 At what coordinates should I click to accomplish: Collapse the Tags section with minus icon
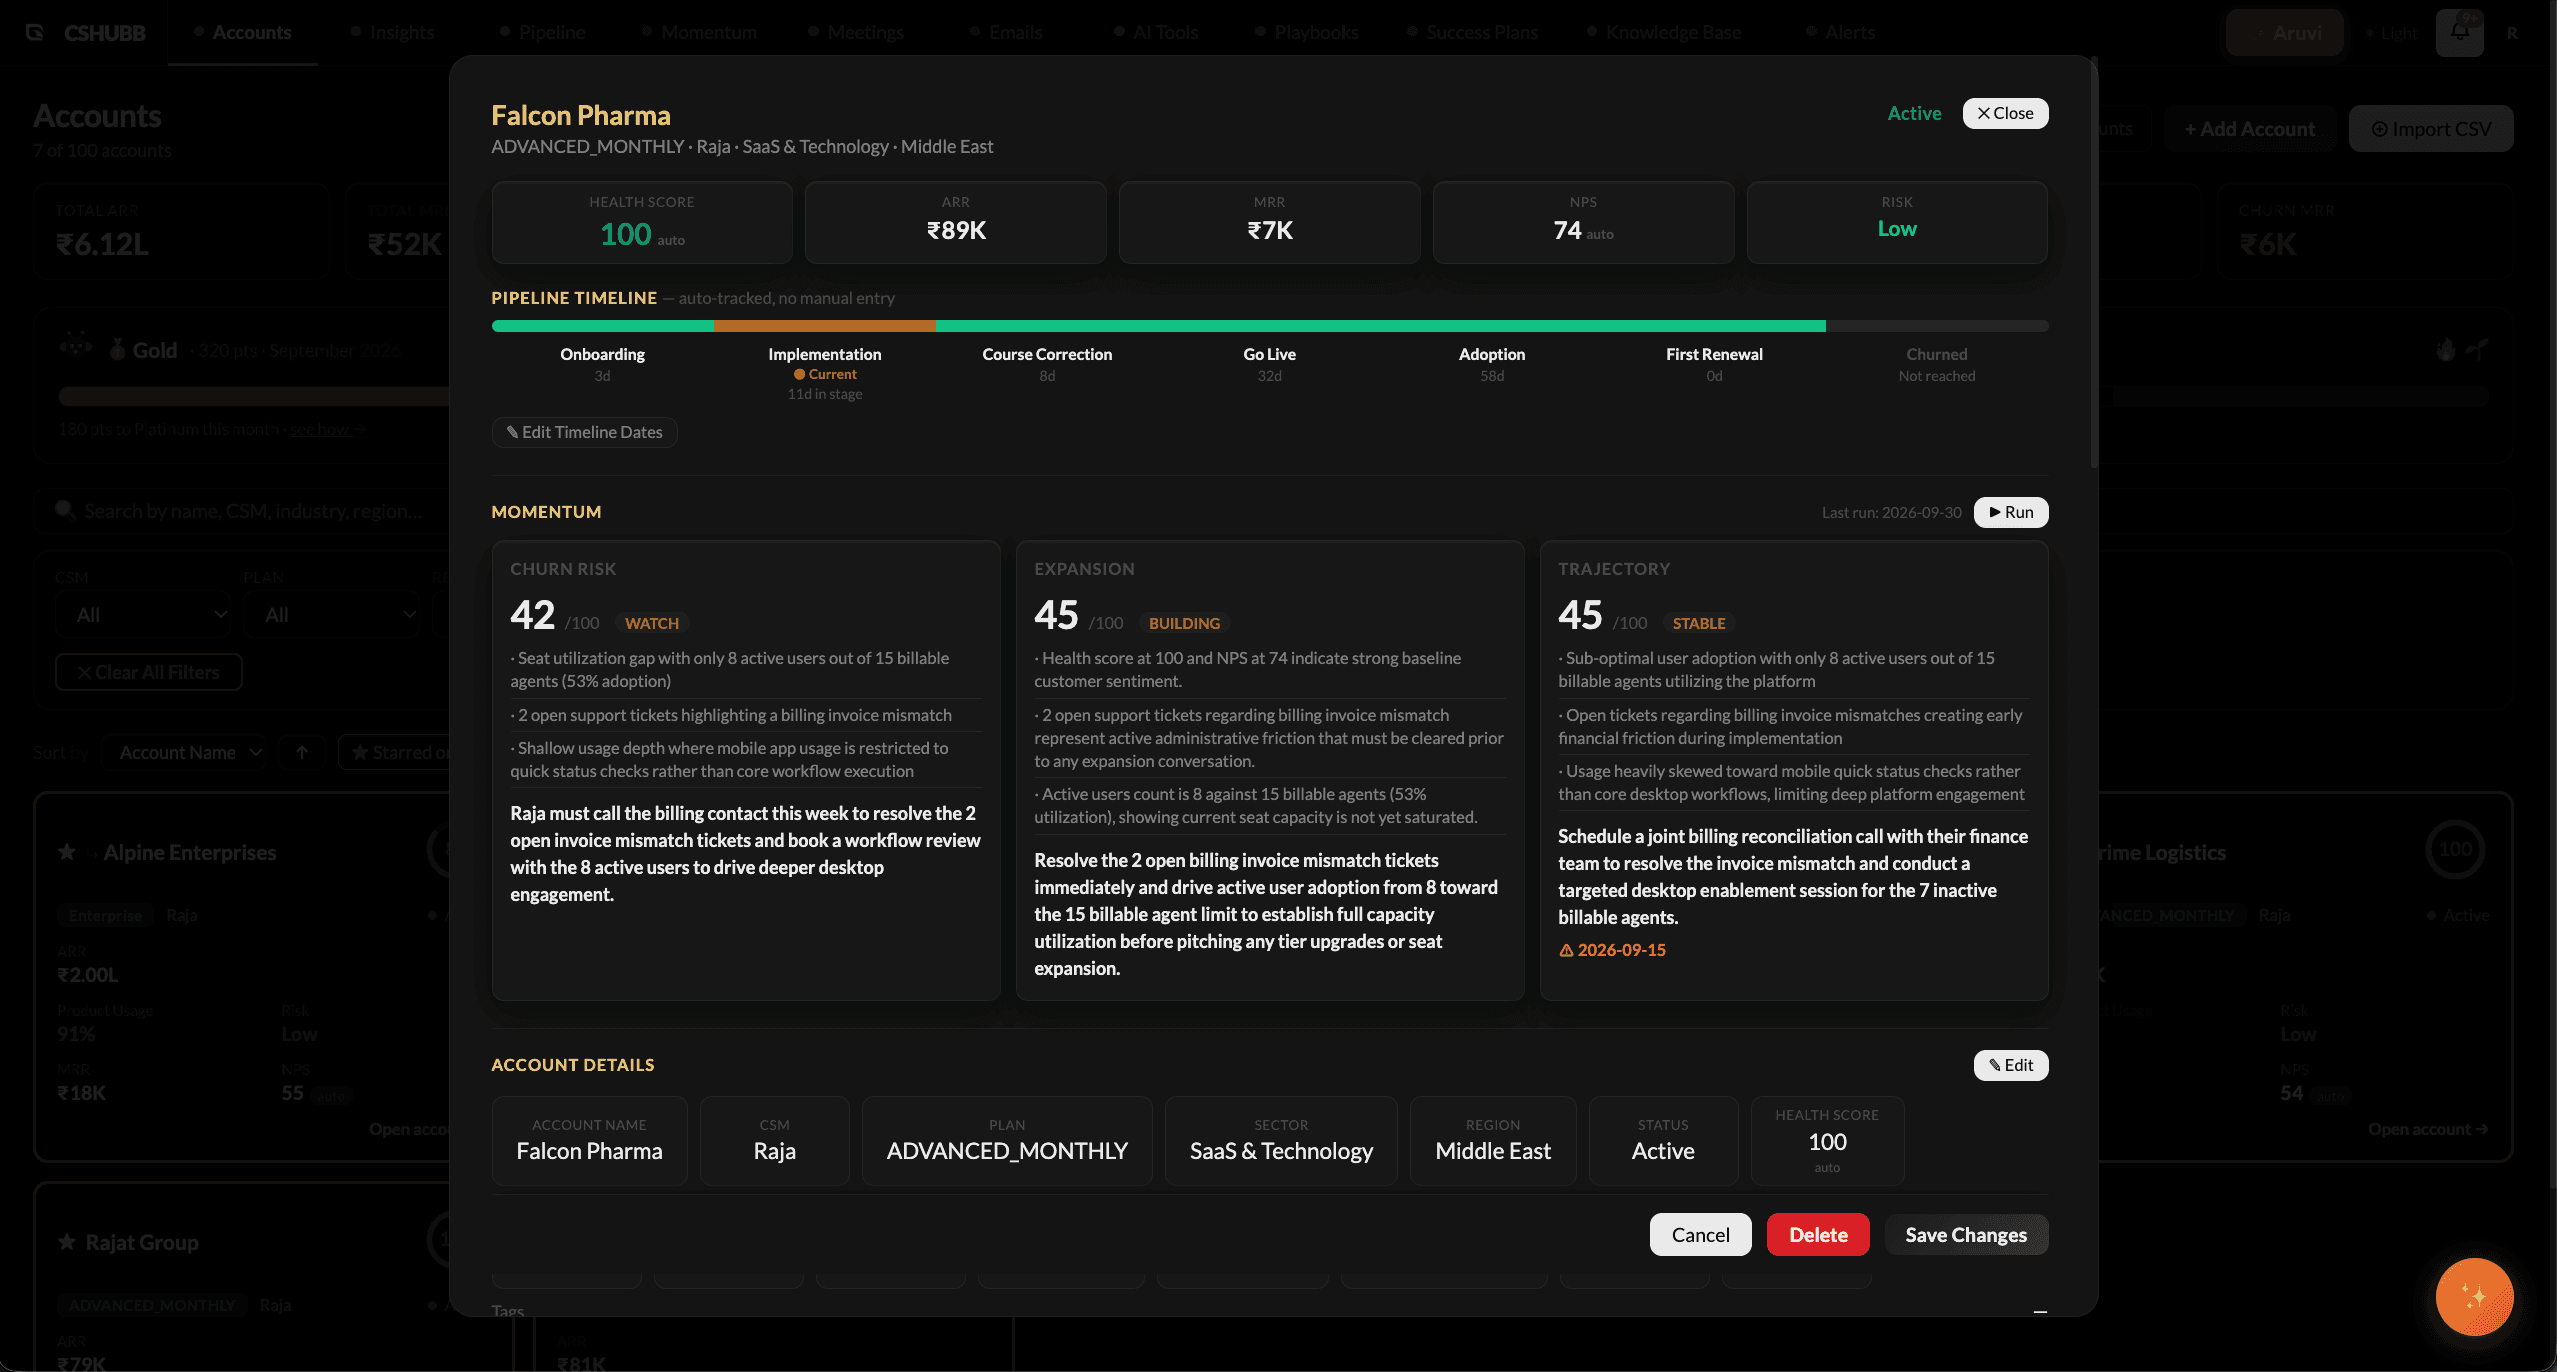[2040, 1311]
